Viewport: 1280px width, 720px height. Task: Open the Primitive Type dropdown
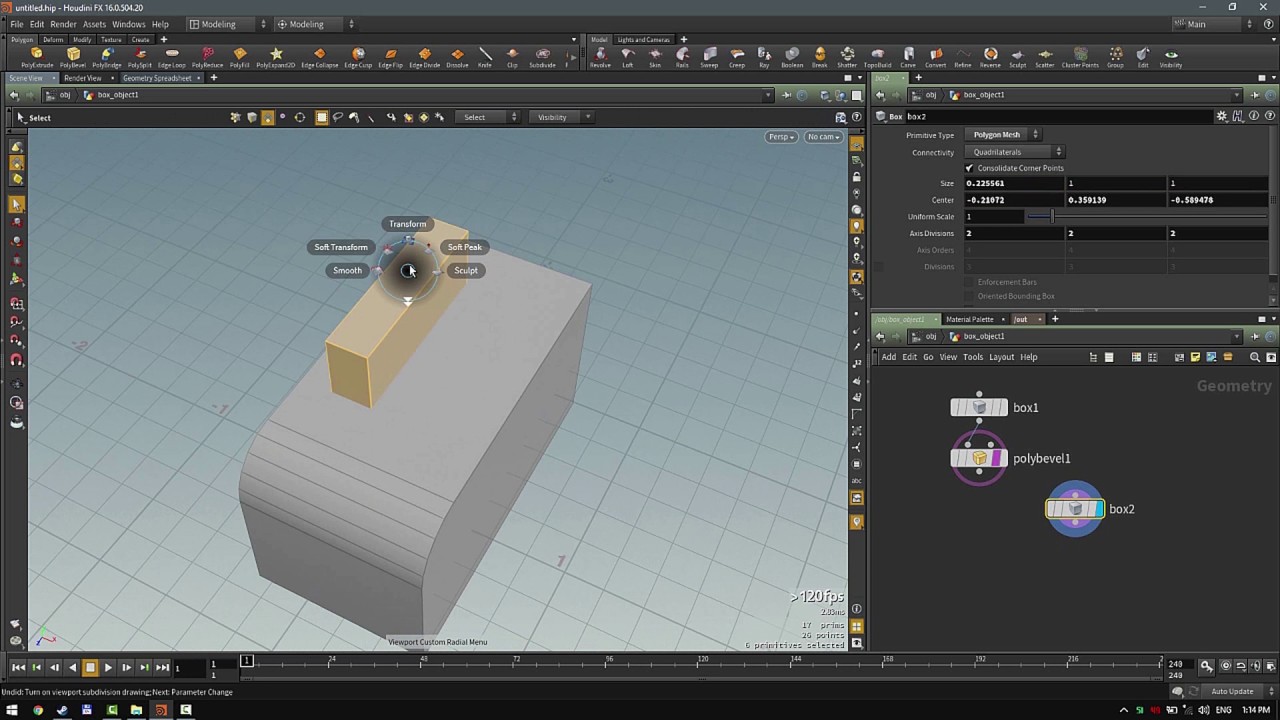(1005, 135)
